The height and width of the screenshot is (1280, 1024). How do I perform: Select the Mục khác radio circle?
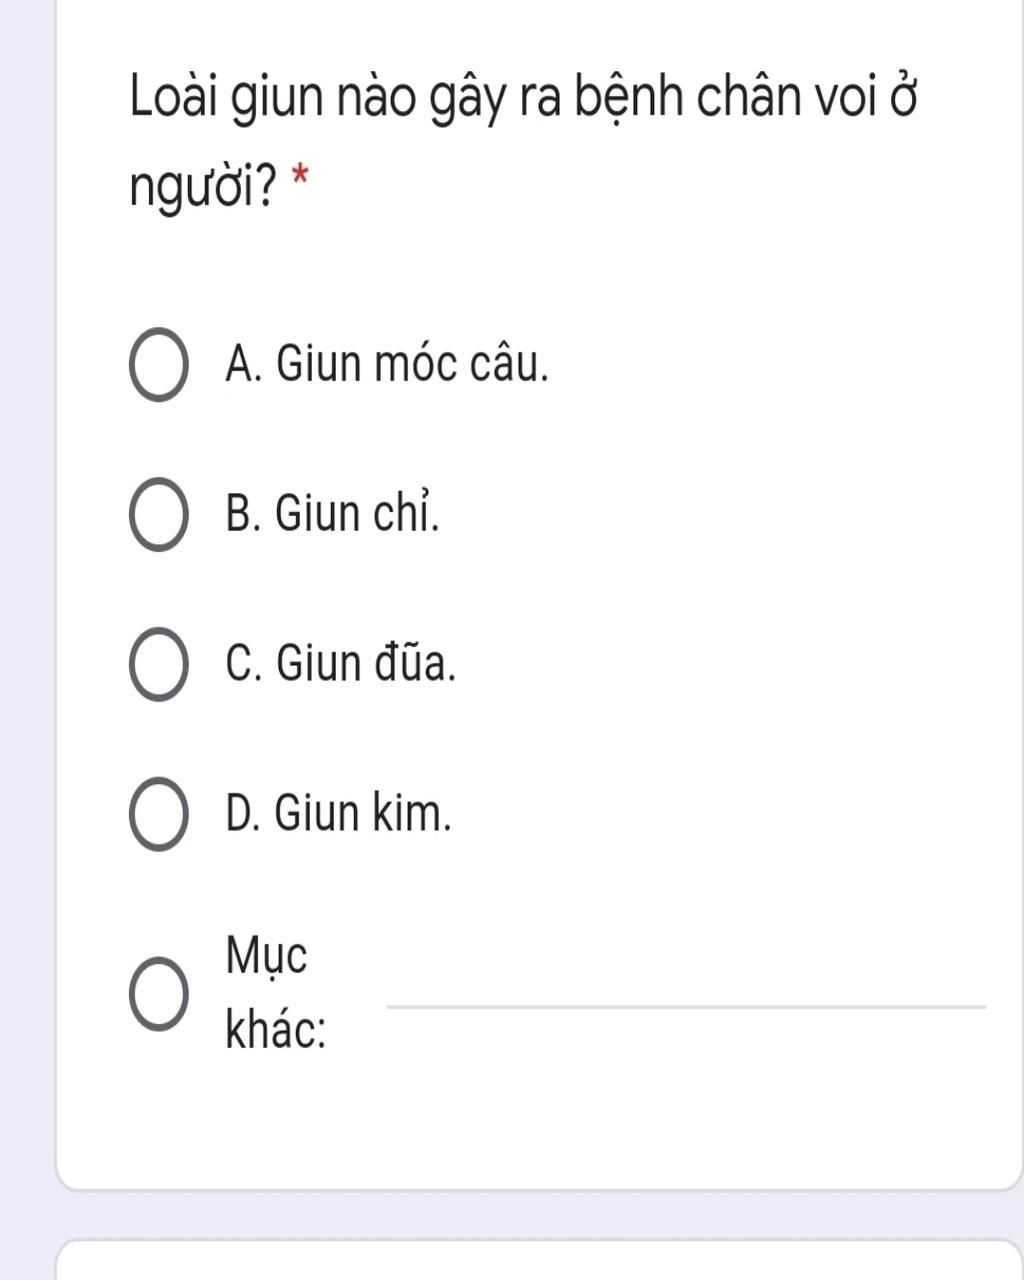158,994
